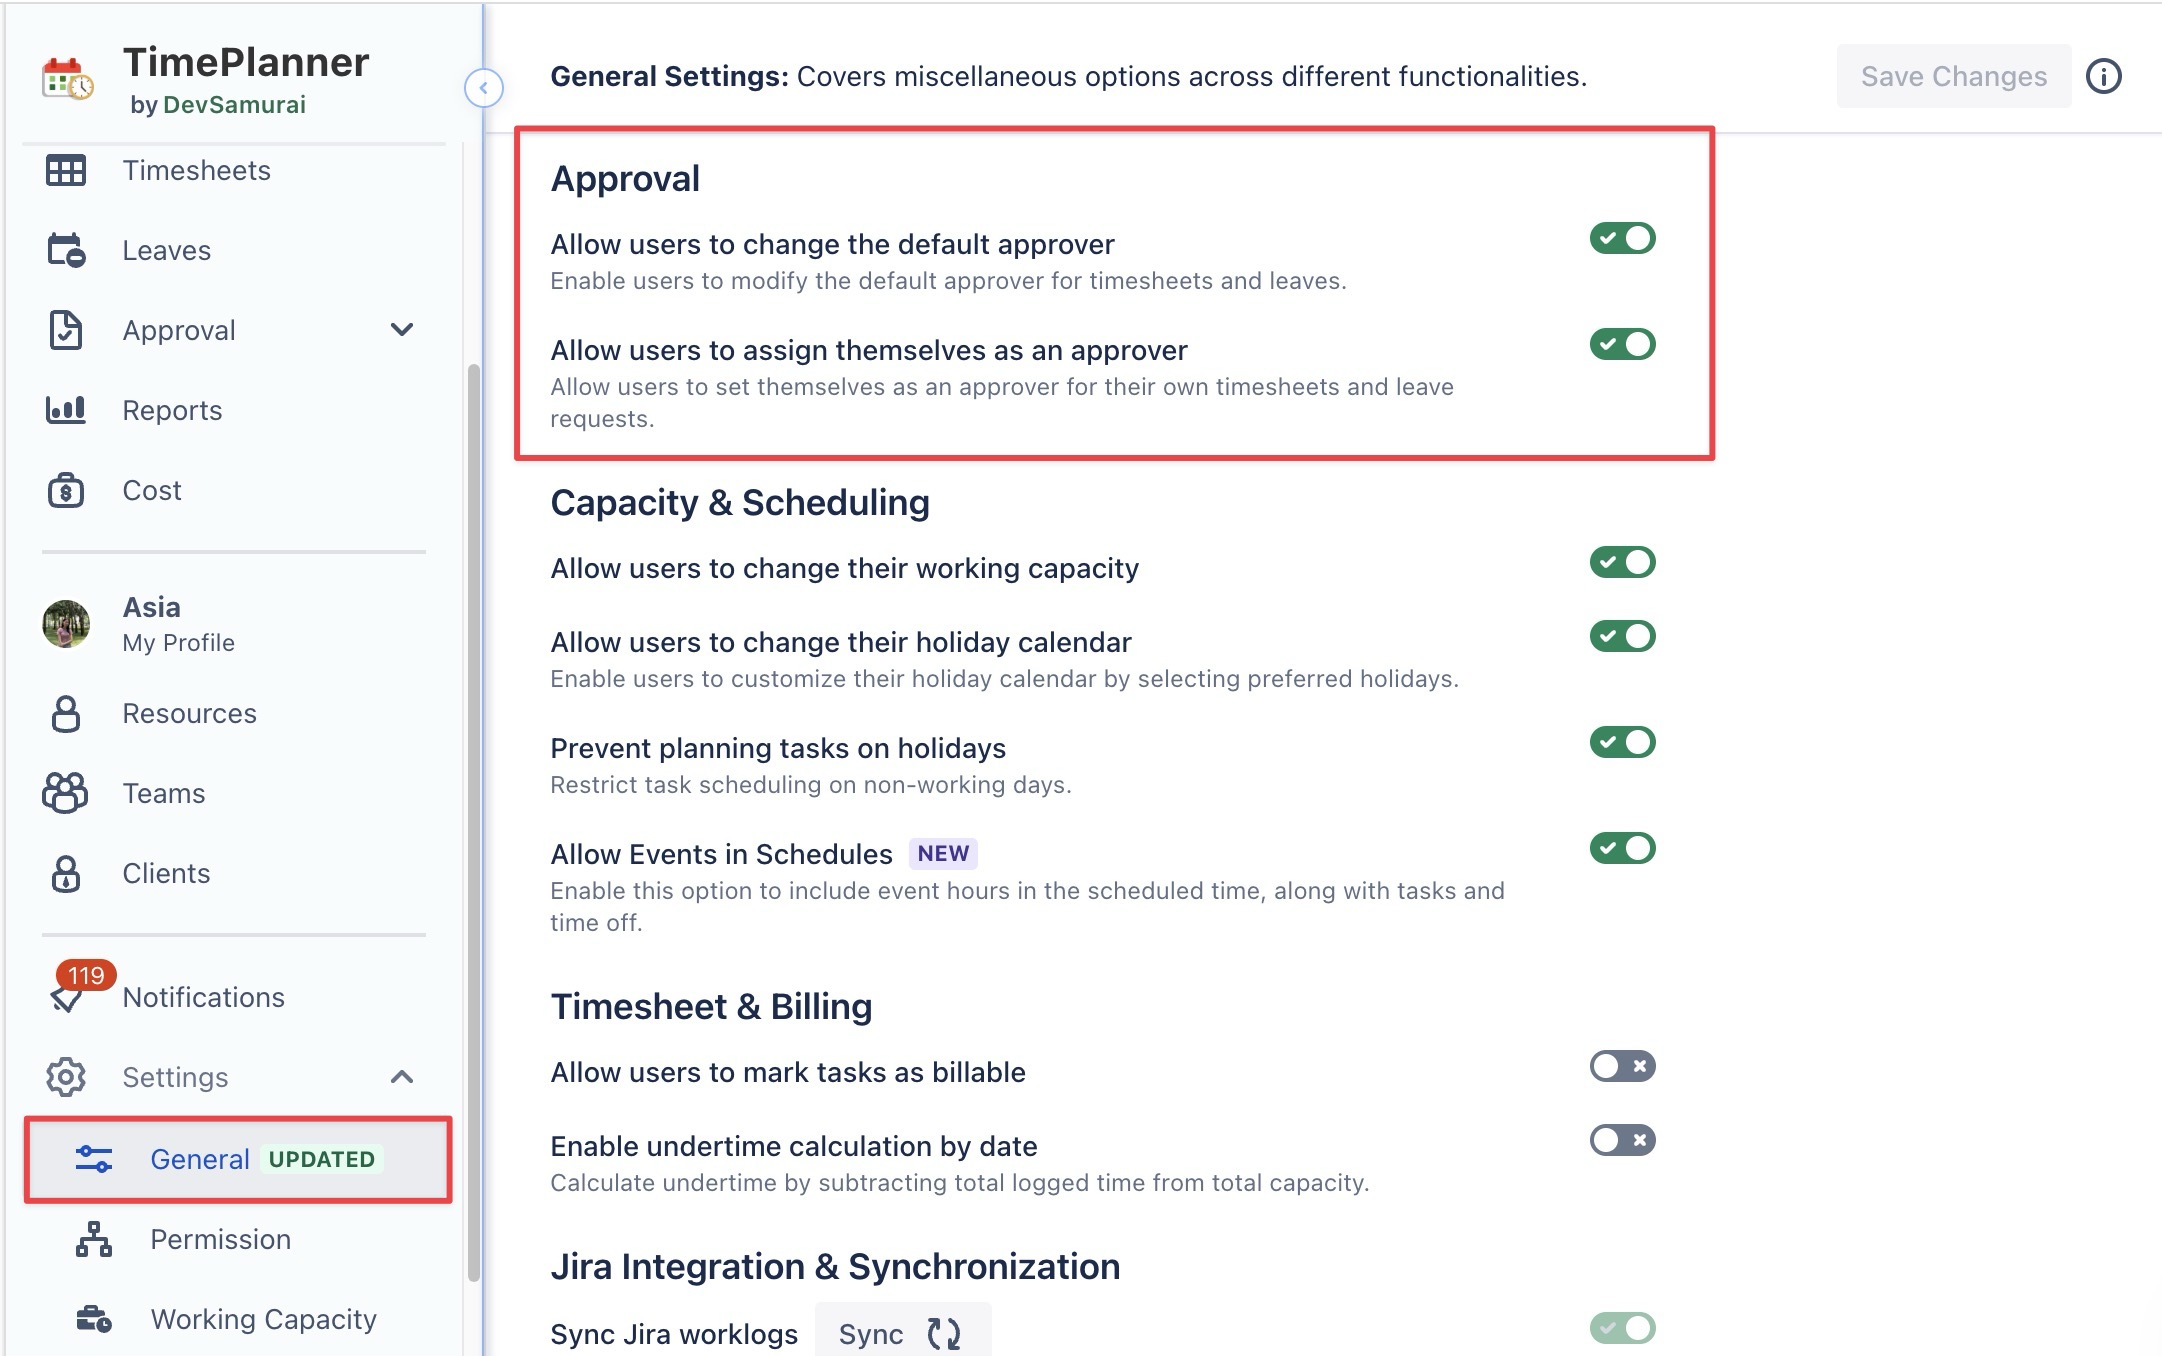Enable allow users to mark tasks billable
This screenshot has height=1356, width=2162.
(1622, 1067)
